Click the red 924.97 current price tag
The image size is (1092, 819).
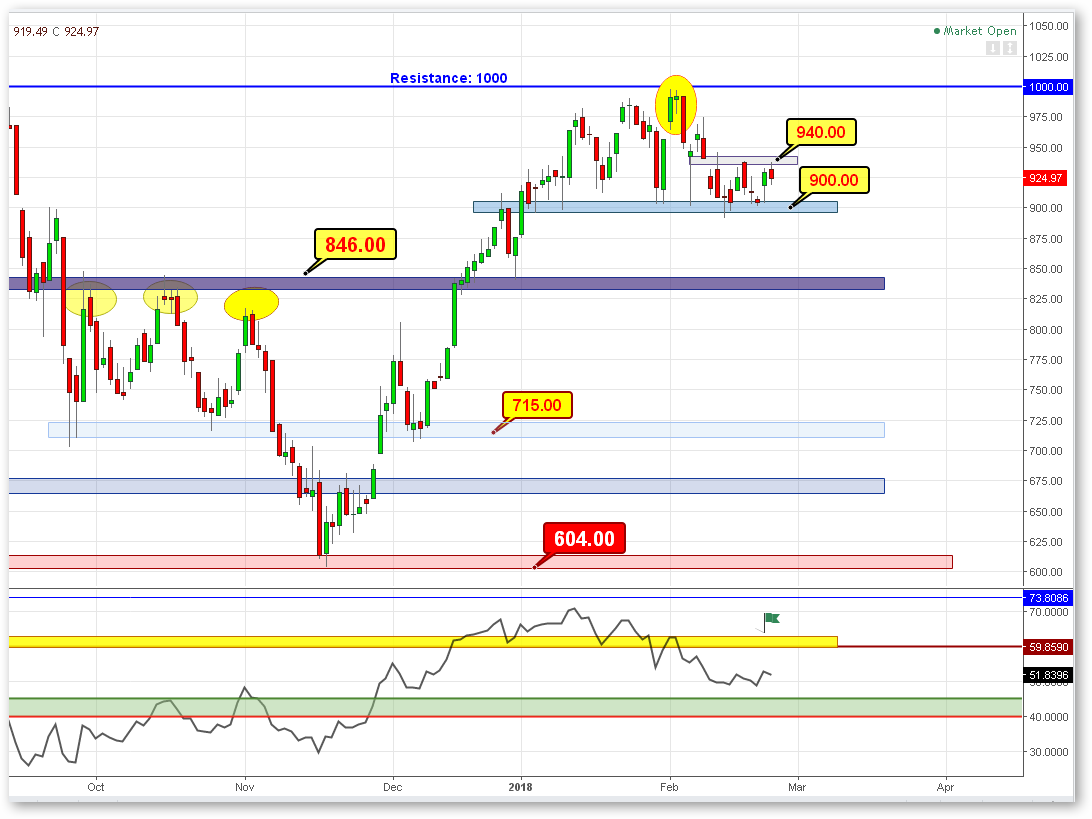tap(1045, 178)
